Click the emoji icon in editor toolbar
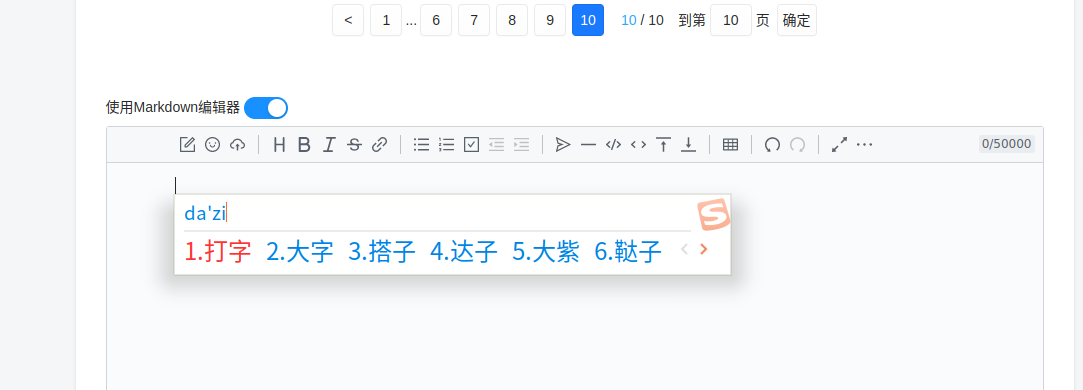Image resolution: width=1083 pixels, height=390 pixels. click(213, 145)
